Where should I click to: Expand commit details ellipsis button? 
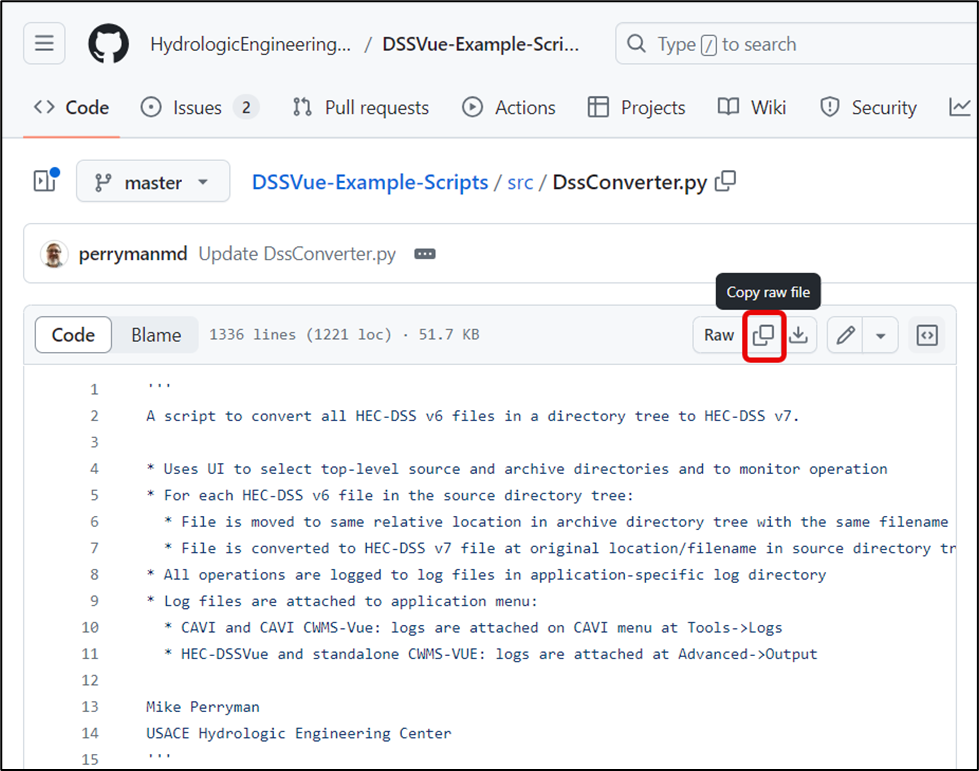[425, 254]
